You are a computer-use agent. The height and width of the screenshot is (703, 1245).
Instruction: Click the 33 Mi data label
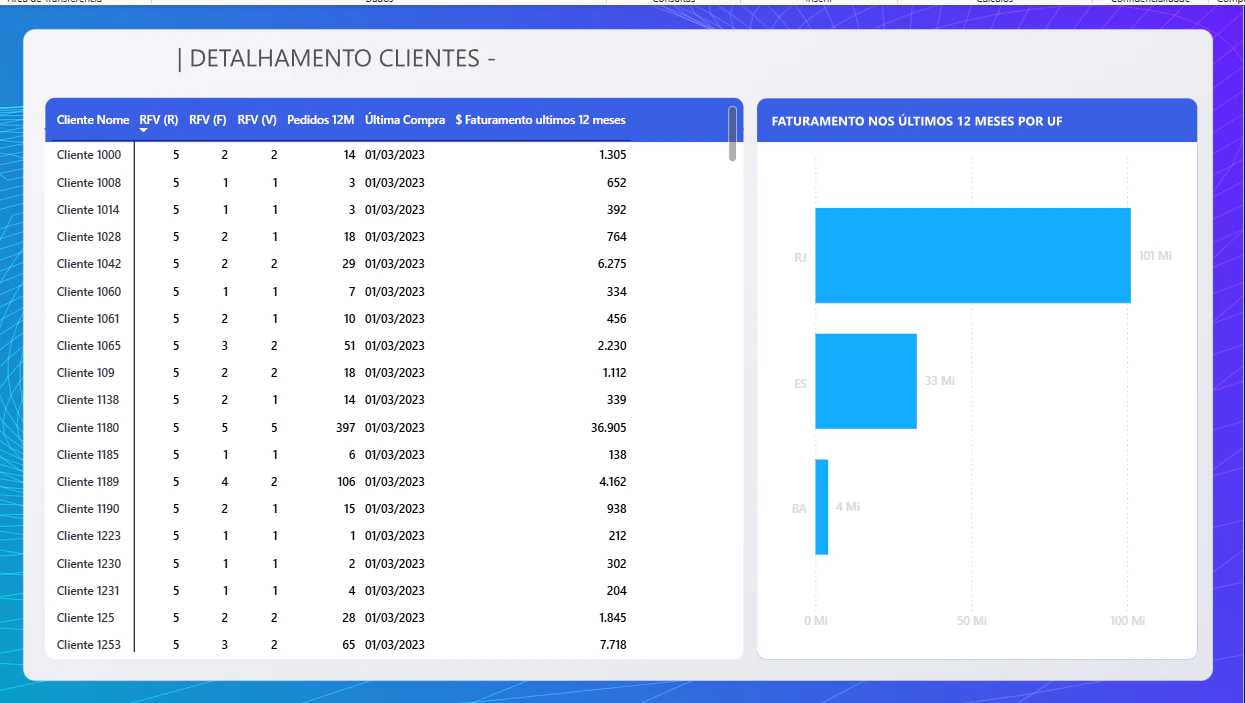(x=940, y=381)
